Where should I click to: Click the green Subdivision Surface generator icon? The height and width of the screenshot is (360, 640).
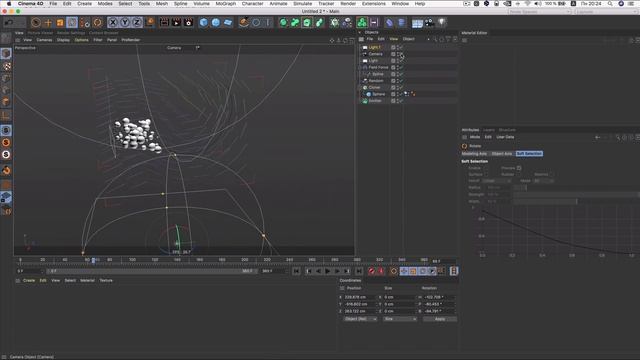(283, 22)
